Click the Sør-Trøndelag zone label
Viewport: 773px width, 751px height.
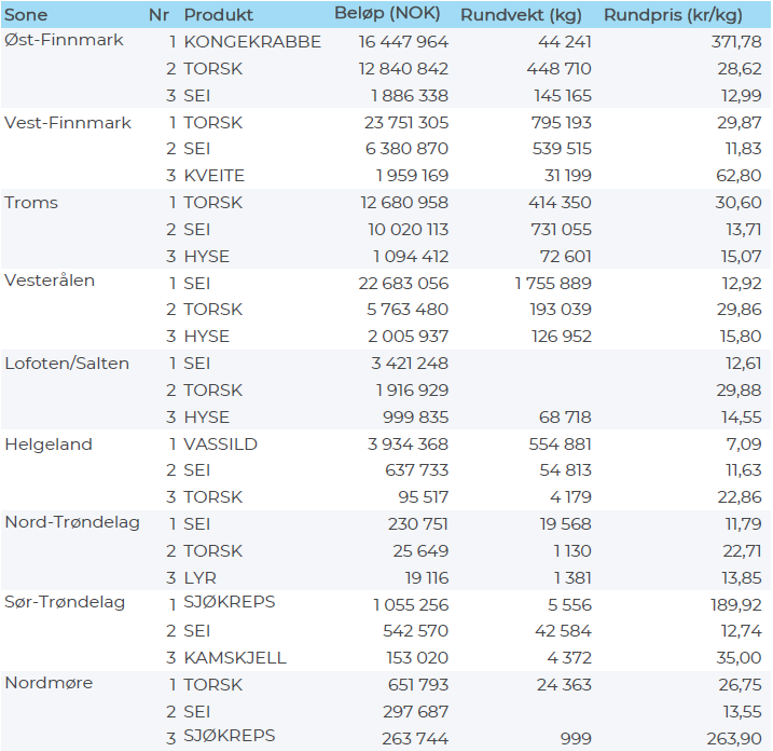point(66,602)
